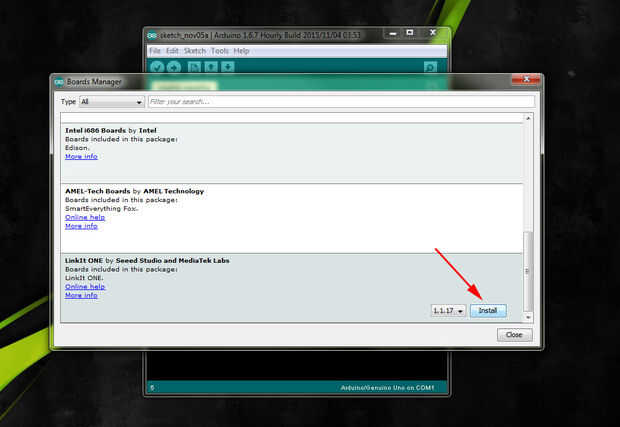Image resolution: width=620 pixels, height=427 pixels.
Task: Click the SmartEverything Fox board text
Action: 101,209
